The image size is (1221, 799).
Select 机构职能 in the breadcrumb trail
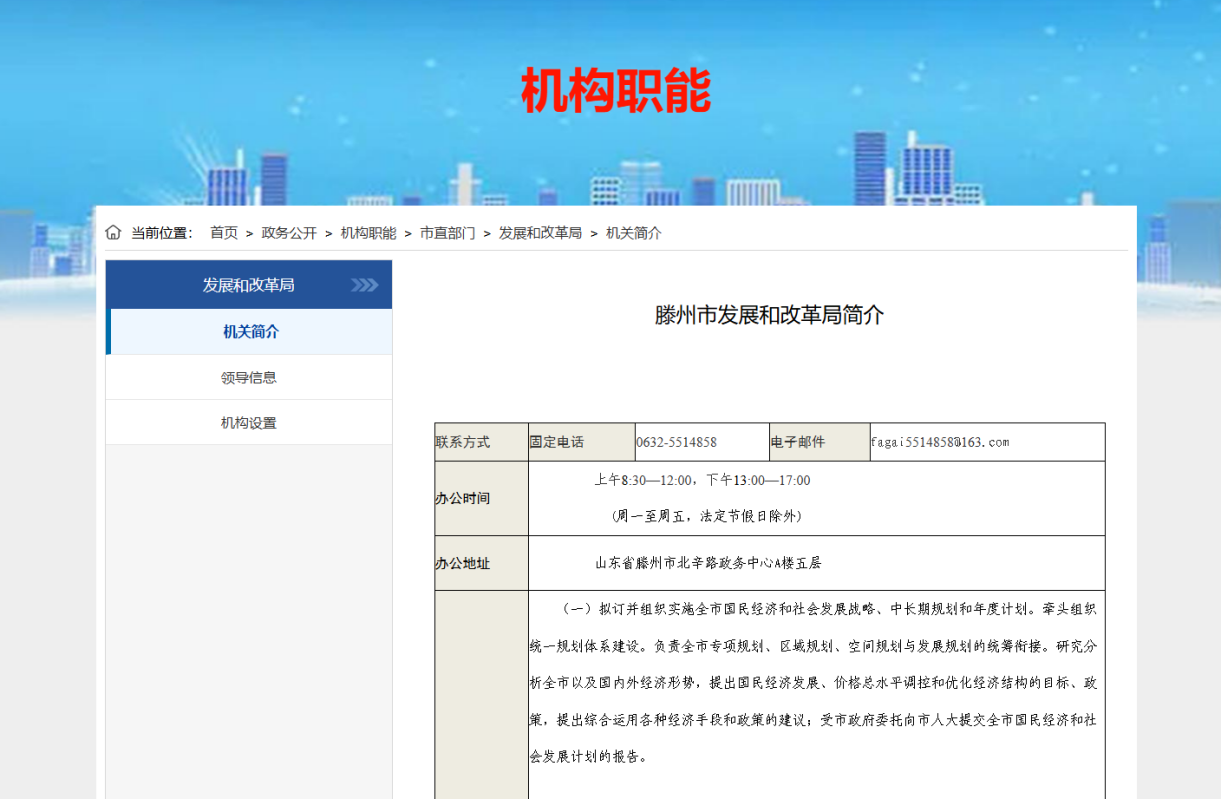pos(368,233)
